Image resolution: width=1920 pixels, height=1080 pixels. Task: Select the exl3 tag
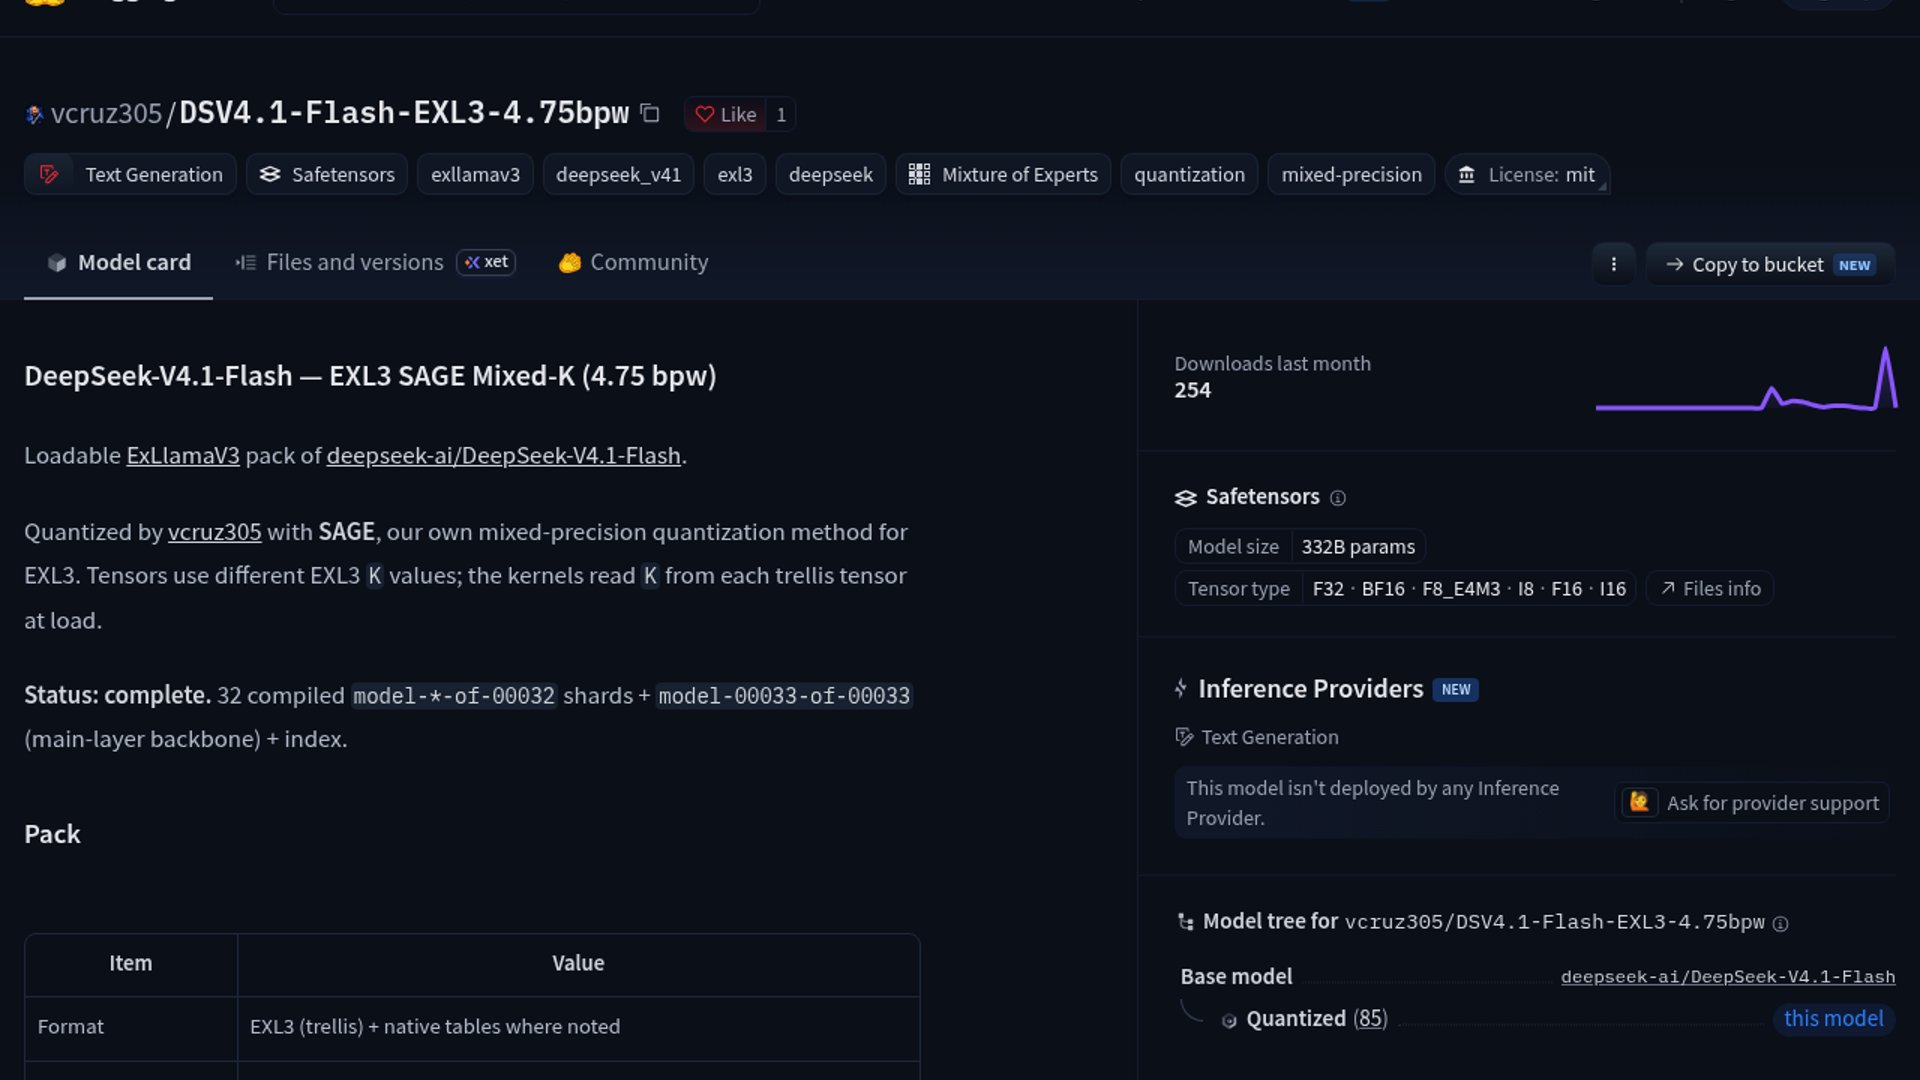pos(735,174)
